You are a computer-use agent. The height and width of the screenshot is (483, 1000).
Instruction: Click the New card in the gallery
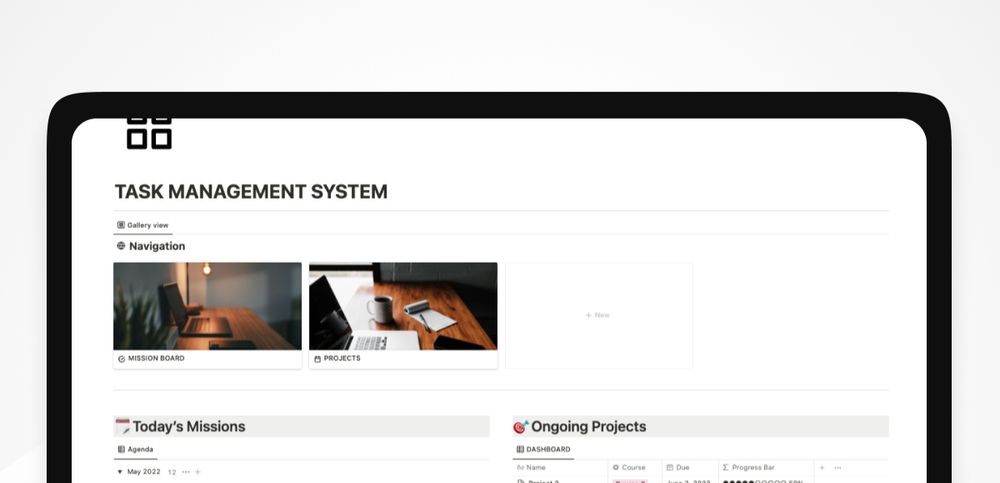(x=598, y=315)
